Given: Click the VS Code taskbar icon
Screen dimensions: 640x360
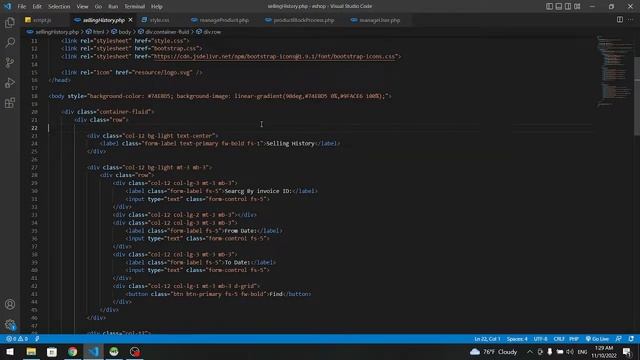Looking at the screenshot, I should click(x=93, y=352).
